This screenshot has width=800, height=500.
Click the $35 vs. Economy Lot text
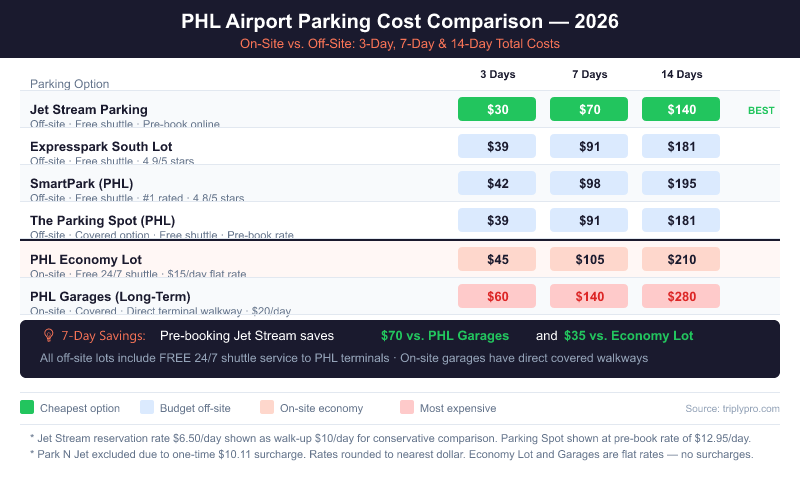click(x=628, y=336)
